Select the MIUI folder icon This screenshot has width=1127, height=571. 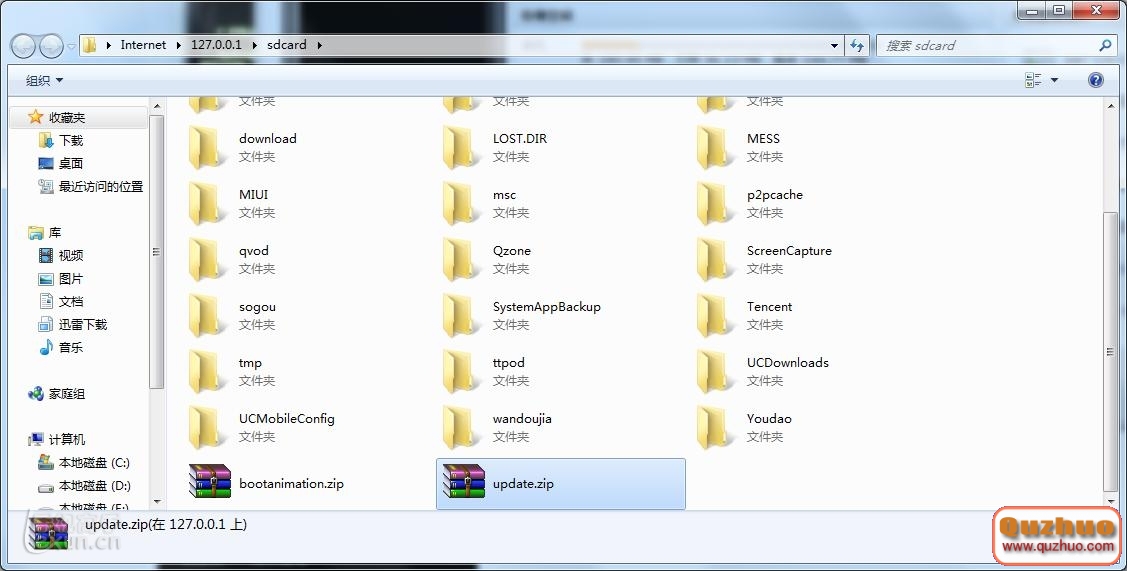tap(207, 204)
